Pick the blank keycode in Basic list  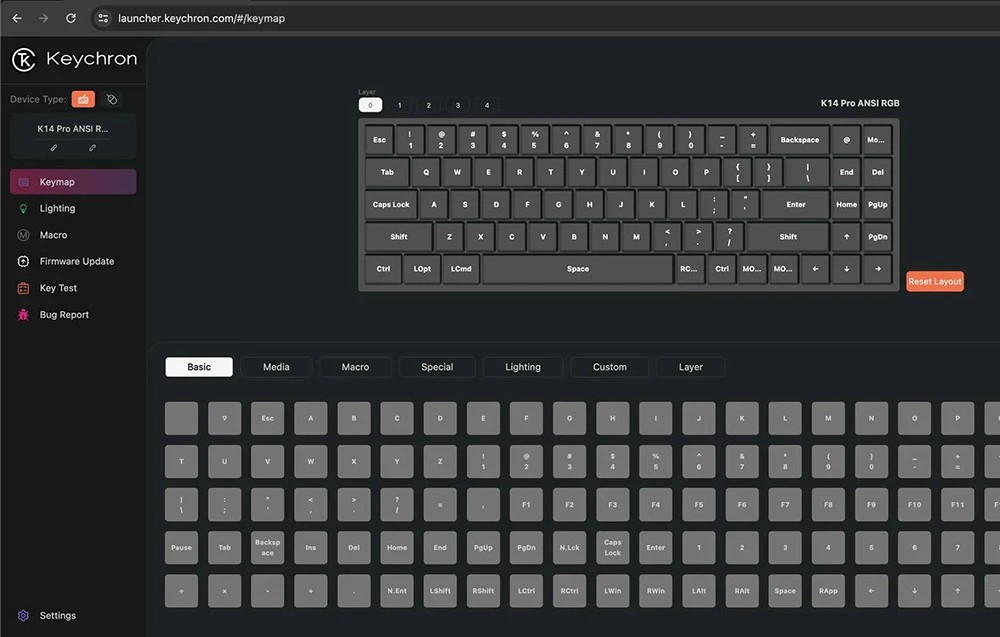181,418
